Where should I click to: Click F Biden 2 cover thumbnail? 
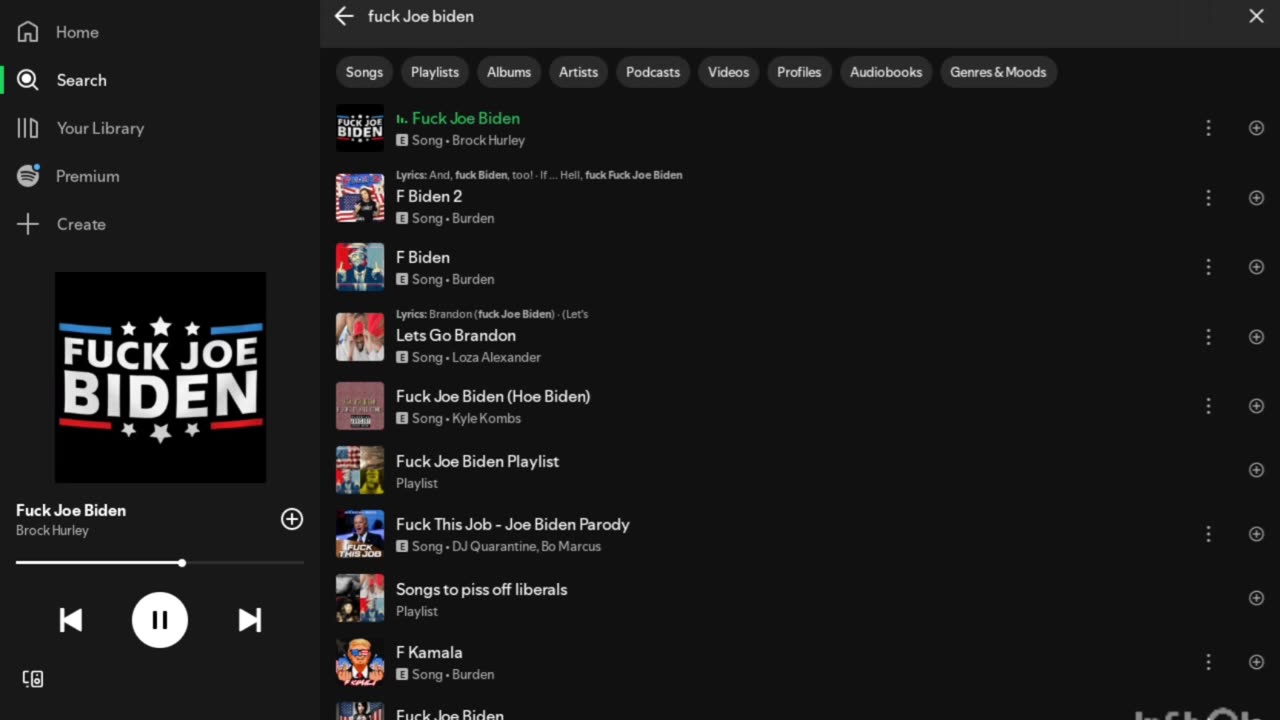[x=360, y=198]
